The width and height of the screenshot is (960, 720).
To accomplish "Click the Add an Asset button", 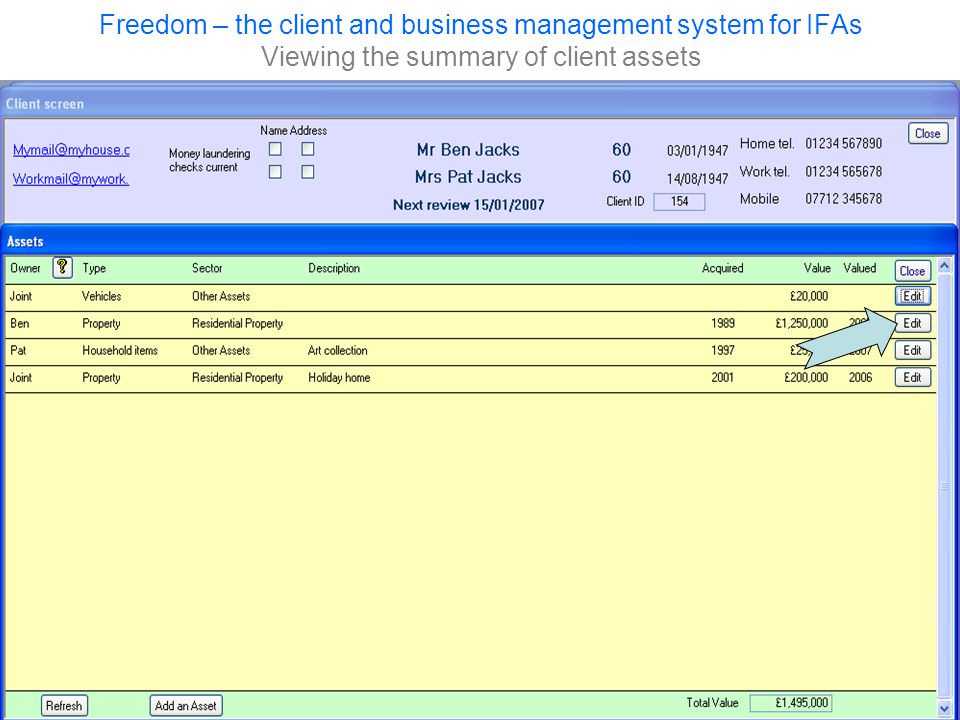I will pos(186,705).
